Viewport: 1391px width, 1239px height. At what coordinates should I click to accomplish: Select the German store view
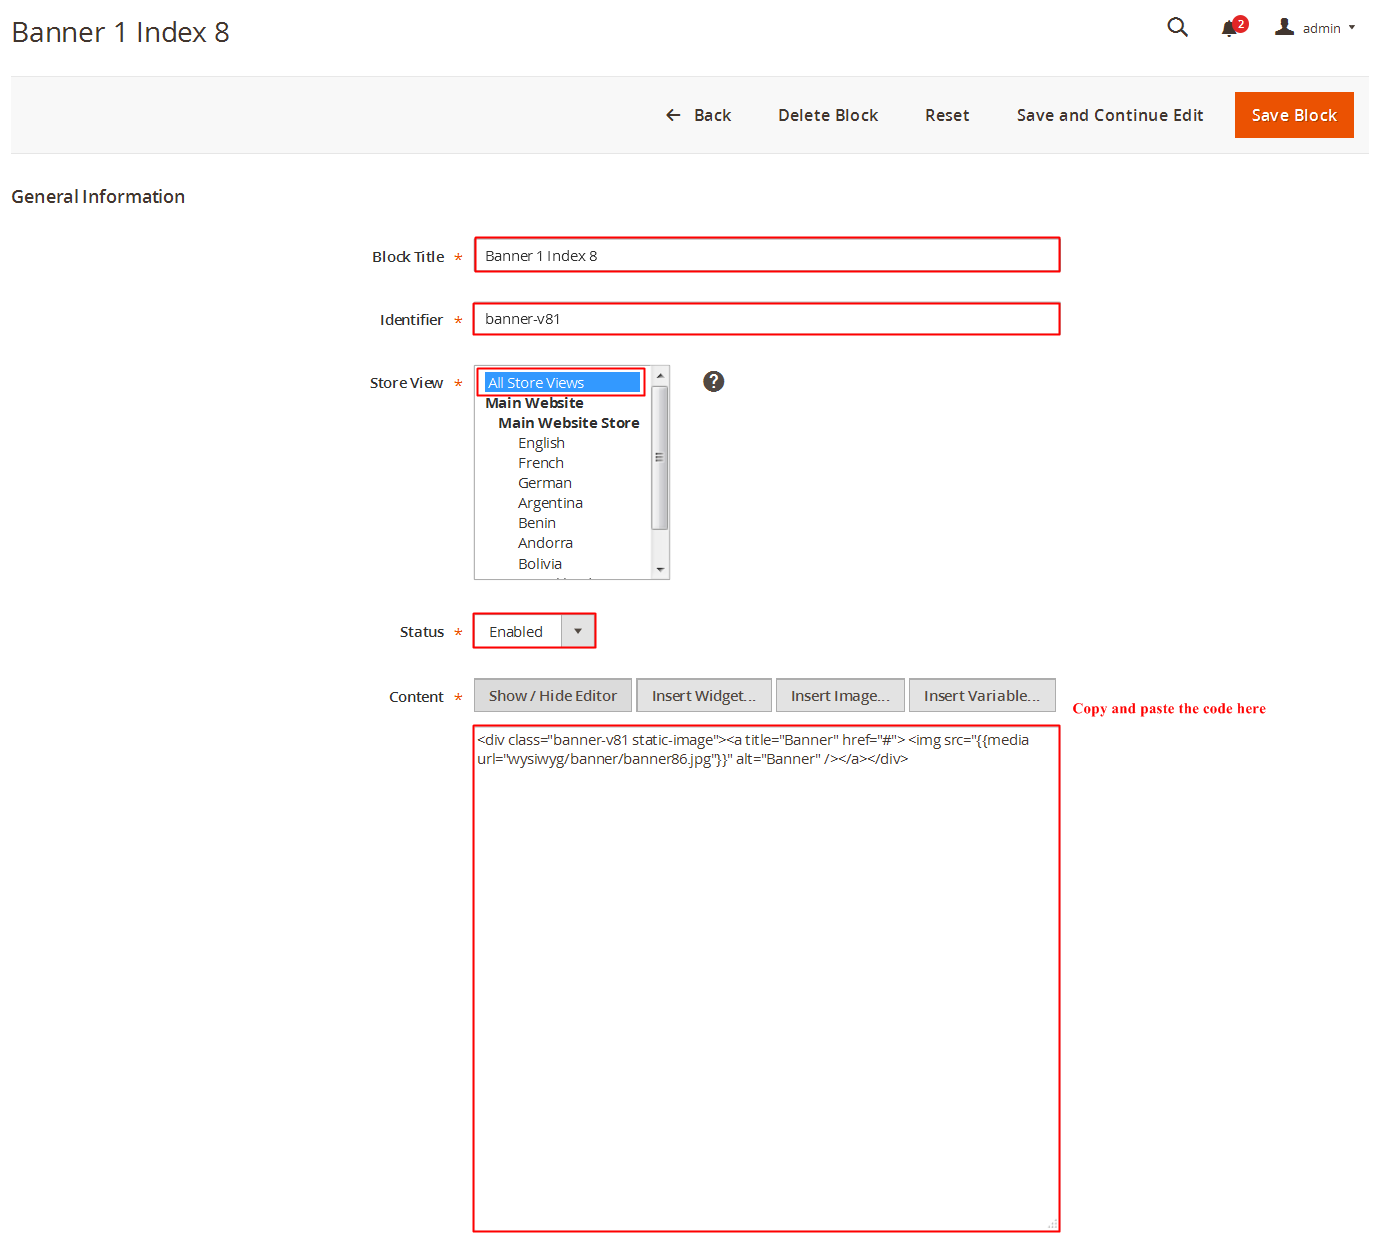pos(545,483)
